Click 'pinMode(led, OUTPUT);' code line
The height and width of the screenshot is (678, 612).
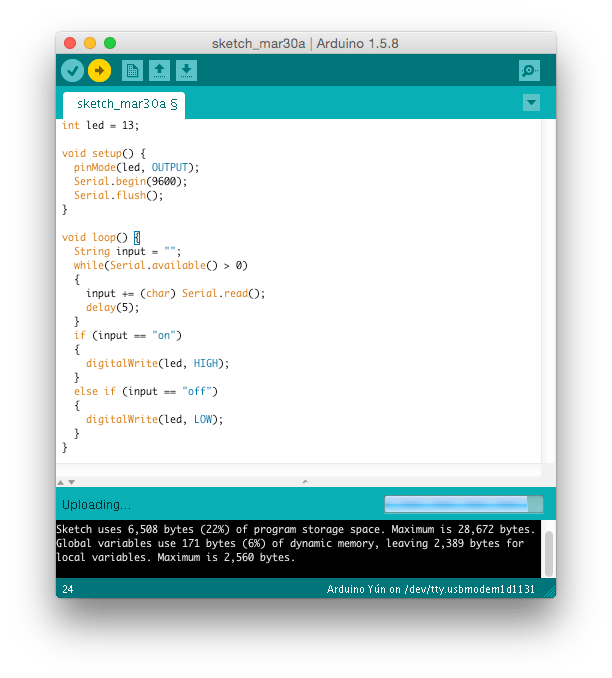136,167
